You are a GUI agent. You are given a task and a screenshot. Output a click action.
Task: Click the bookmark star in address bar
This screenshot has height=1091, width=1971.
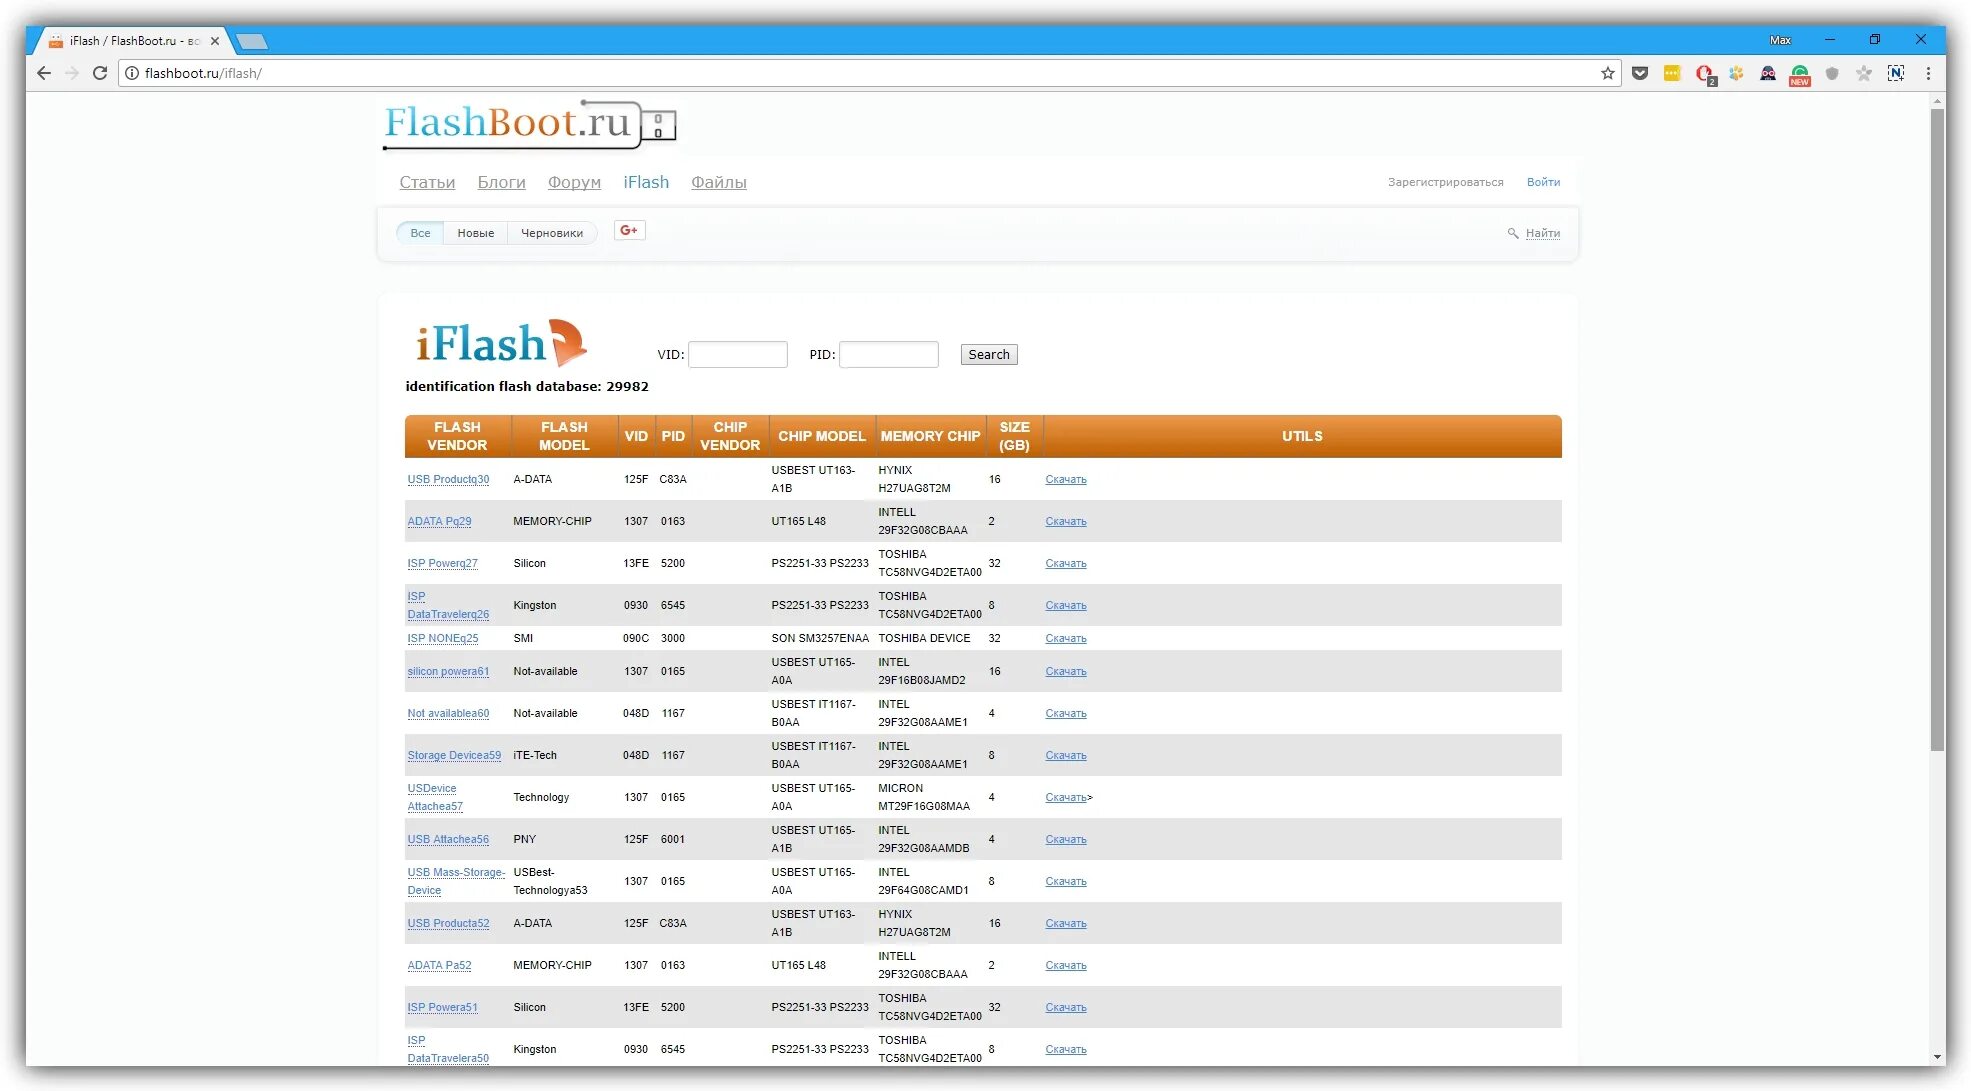[1607, 73]
